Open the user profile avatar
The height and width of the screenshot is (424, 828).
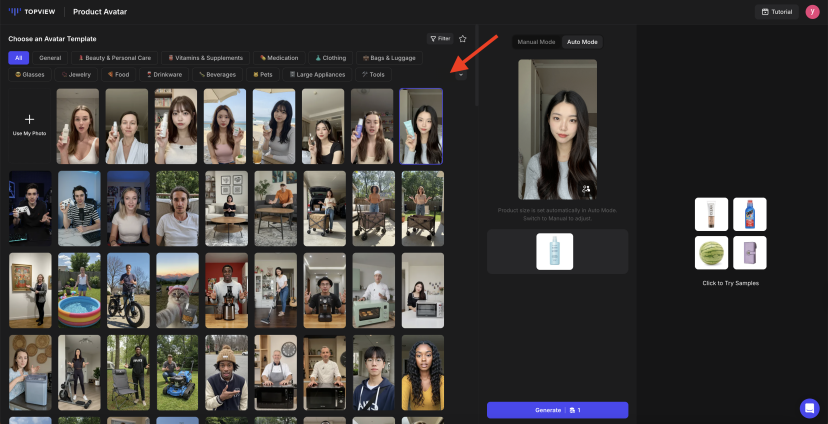(812, 12)
